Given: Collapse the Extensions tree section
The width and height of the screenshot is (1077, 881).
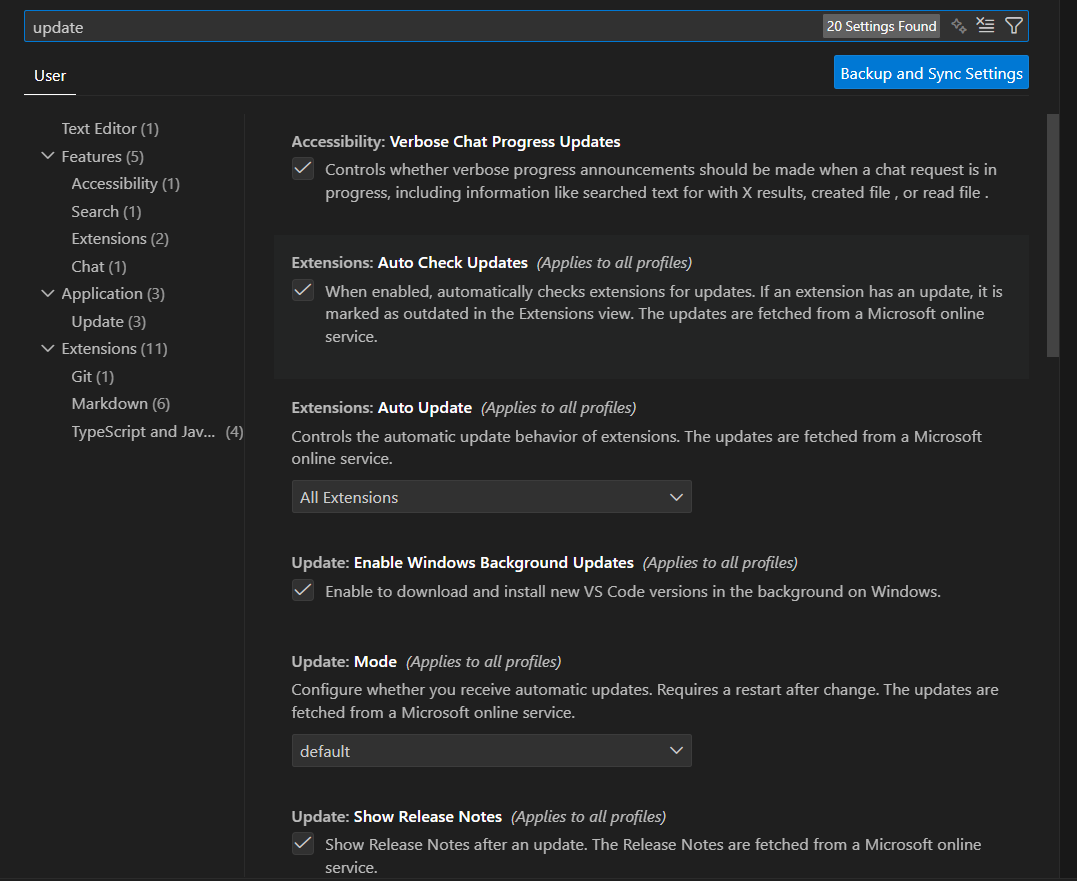Looking at the screenshot, I should coord(47,348).
